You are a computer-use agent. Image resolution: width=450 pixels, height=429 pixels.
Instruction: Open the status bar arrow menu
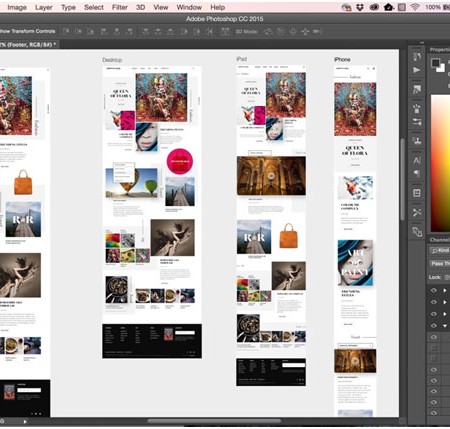pyautogui.click(x=25, y=422)
